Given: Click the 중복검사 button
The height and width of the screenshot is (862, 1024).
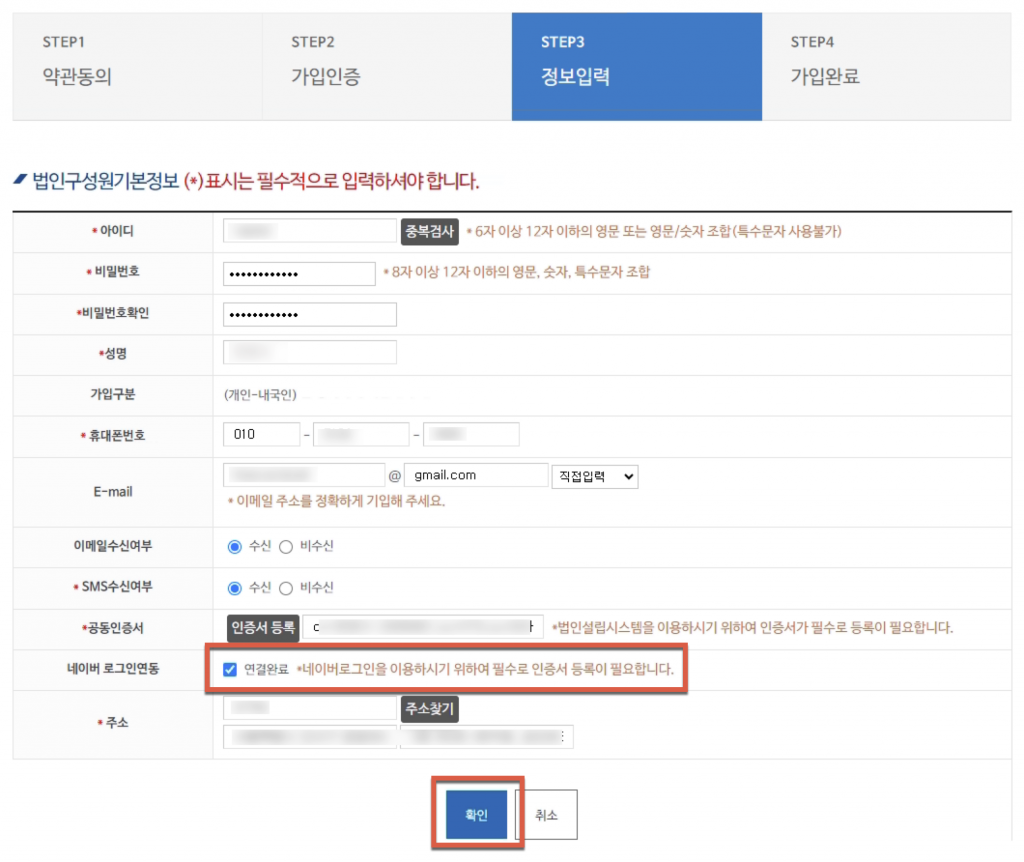Looking at the screenshot, I should 429,231.
